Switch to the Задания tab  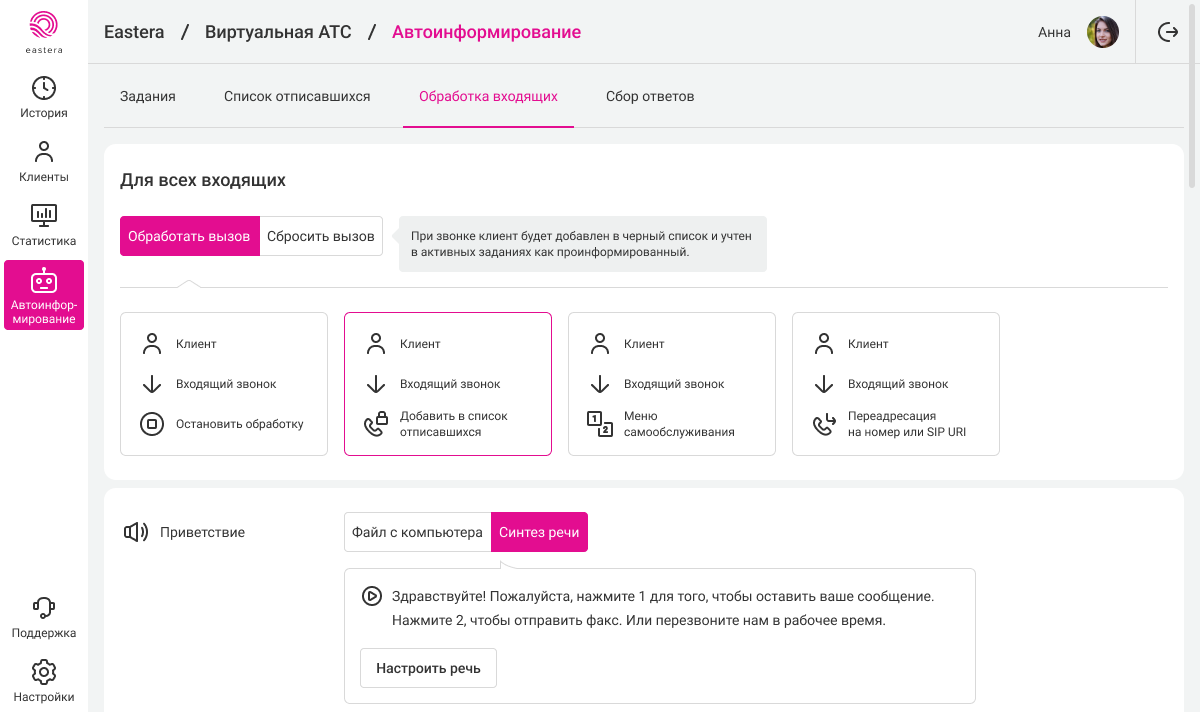point(148,97)
